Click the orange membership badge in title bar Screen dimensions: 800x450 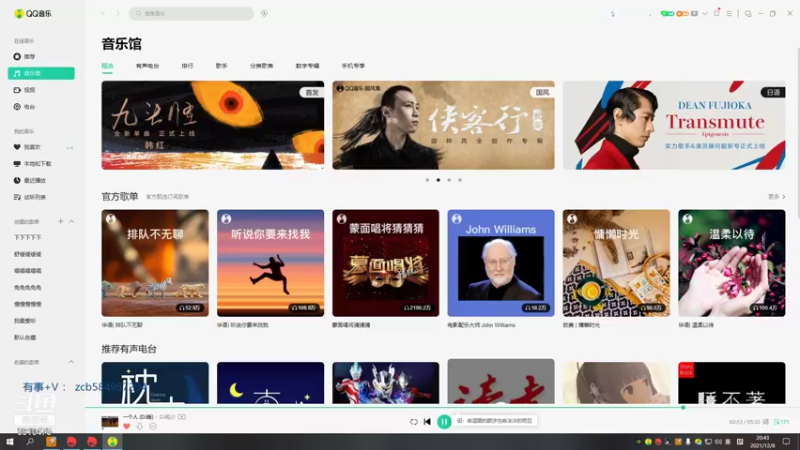tap(682, 14)
